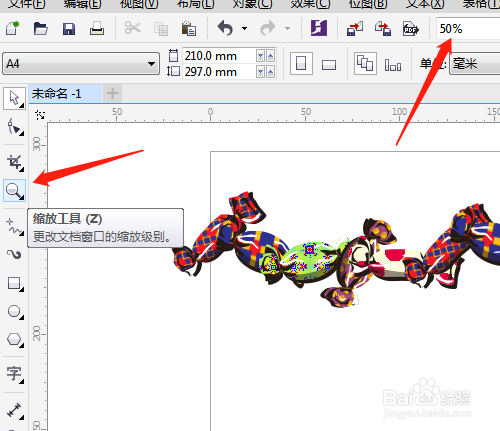Open the redo history dropdown arrow
This screenshot has width=500, height=431.
(287, 29)
